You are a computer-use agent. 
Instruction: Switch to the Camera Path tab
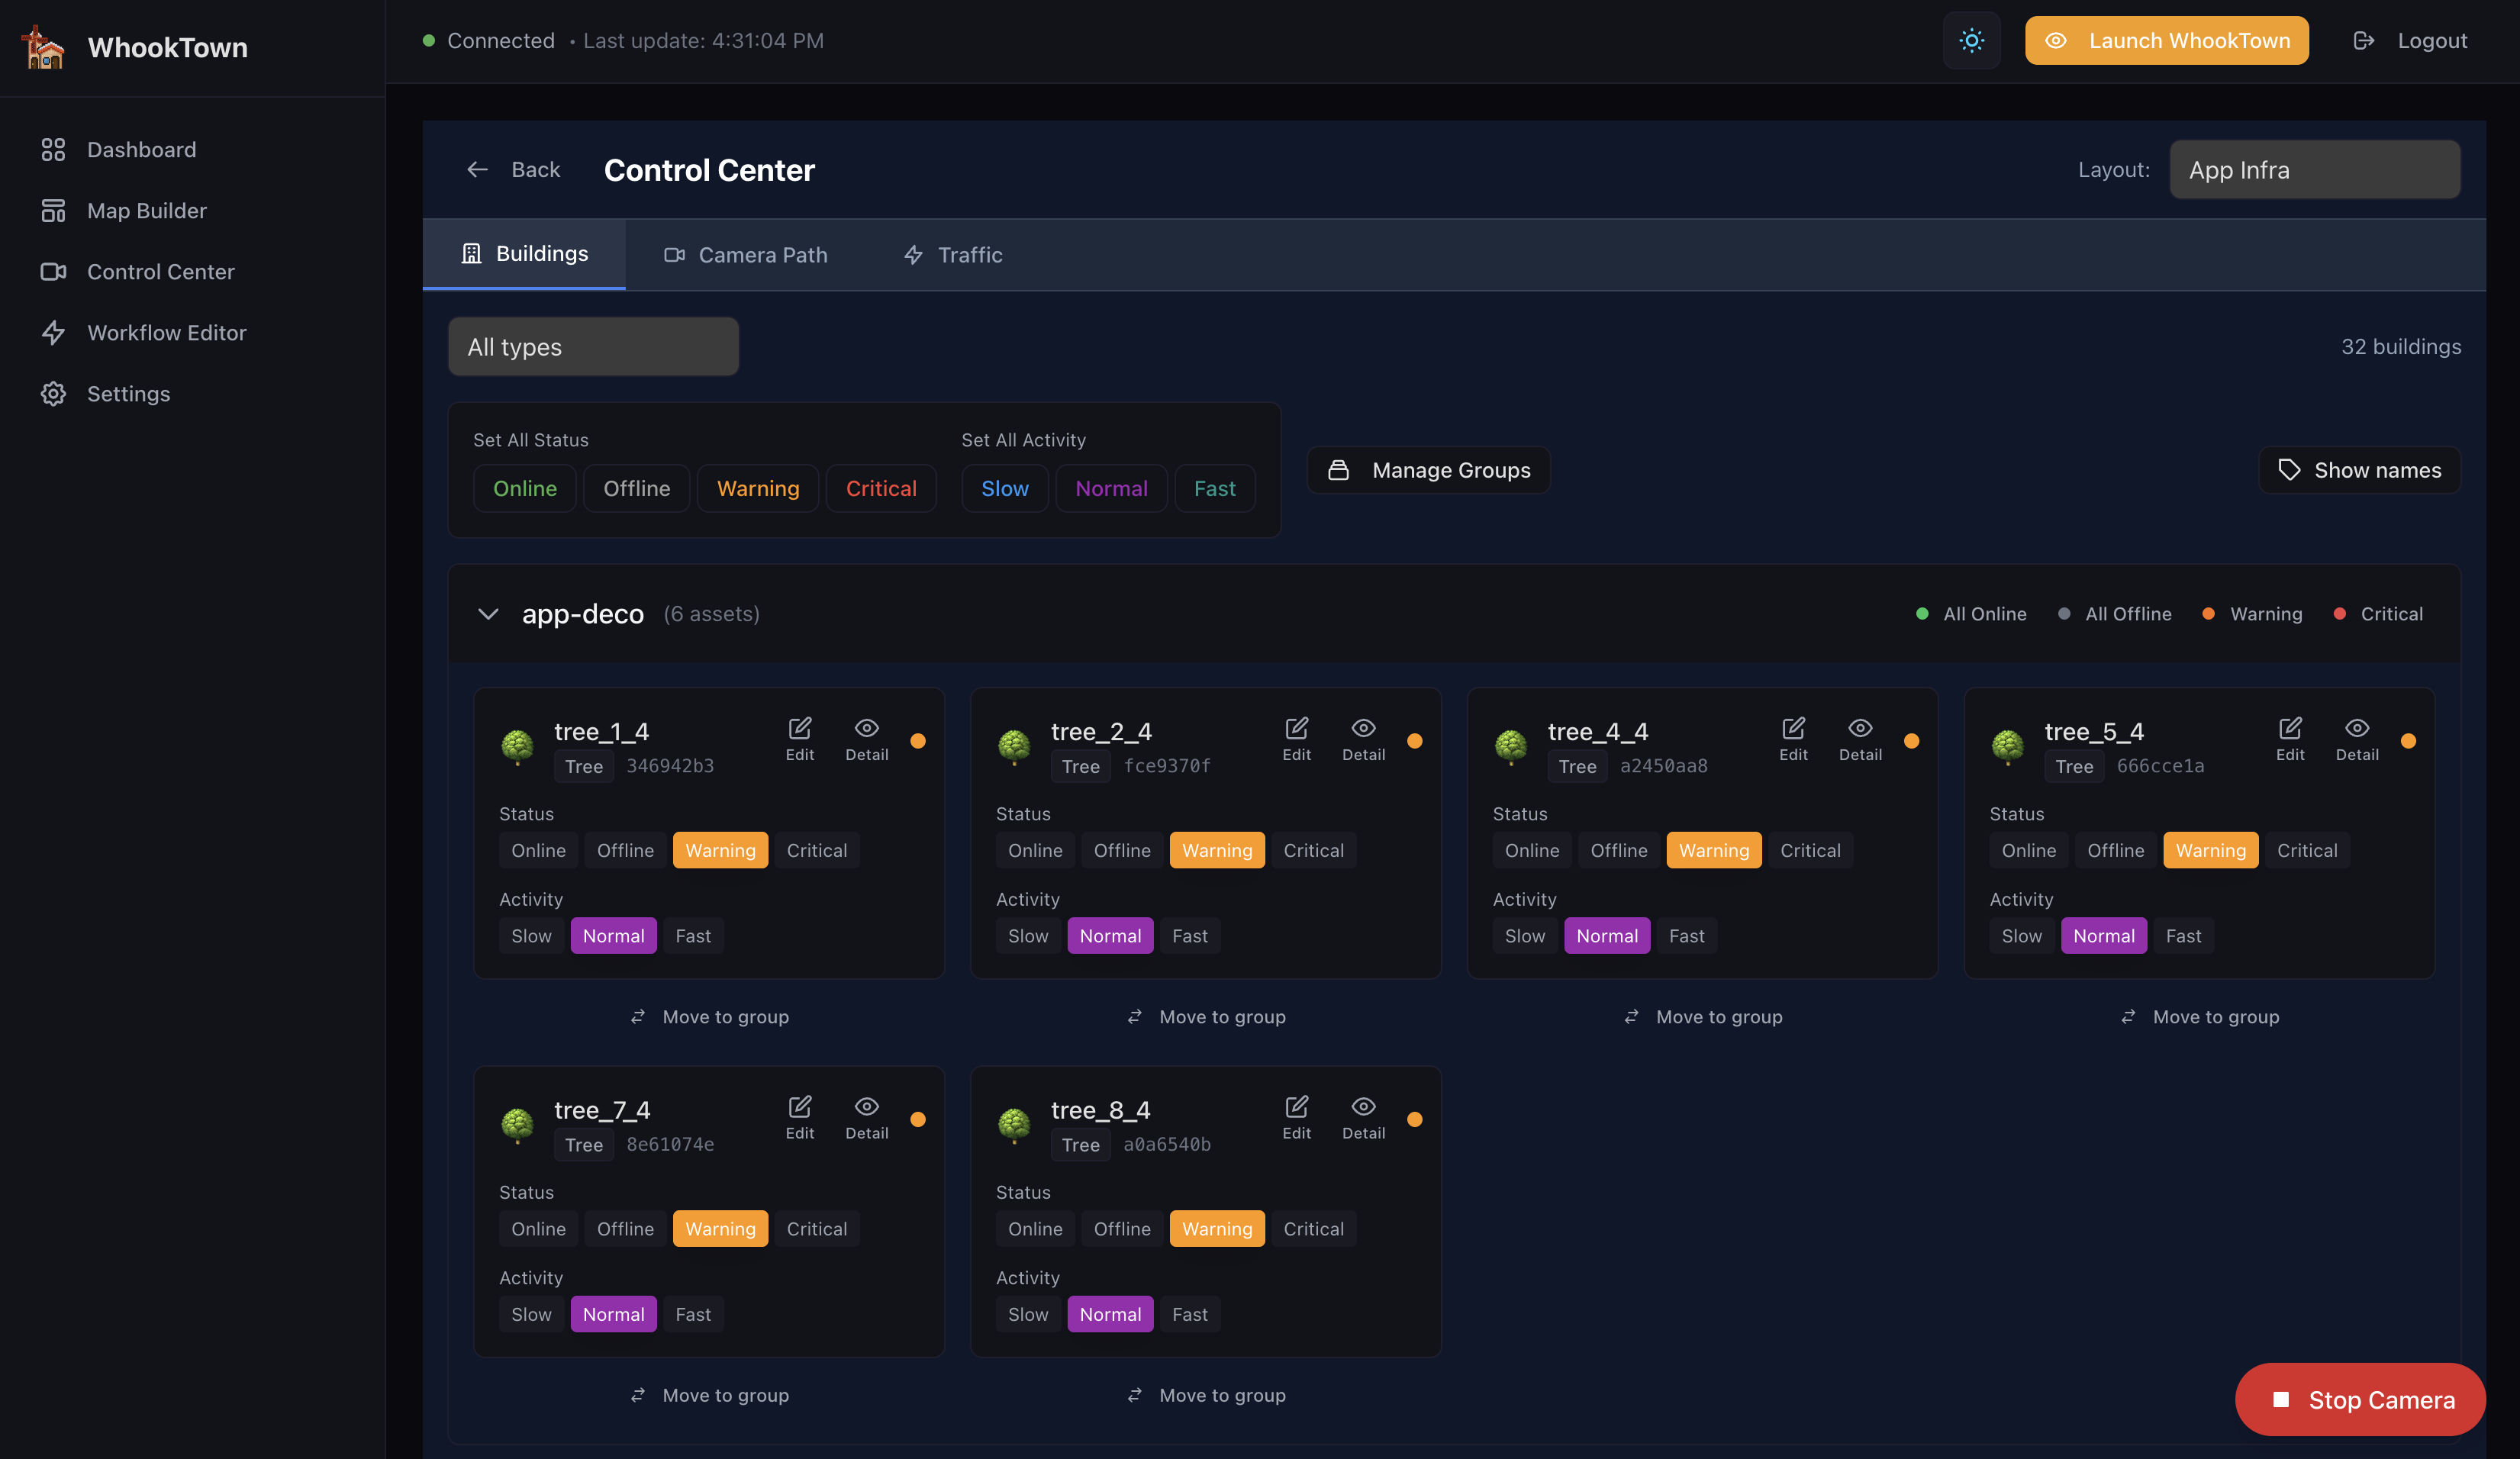[x=746, y=255]
